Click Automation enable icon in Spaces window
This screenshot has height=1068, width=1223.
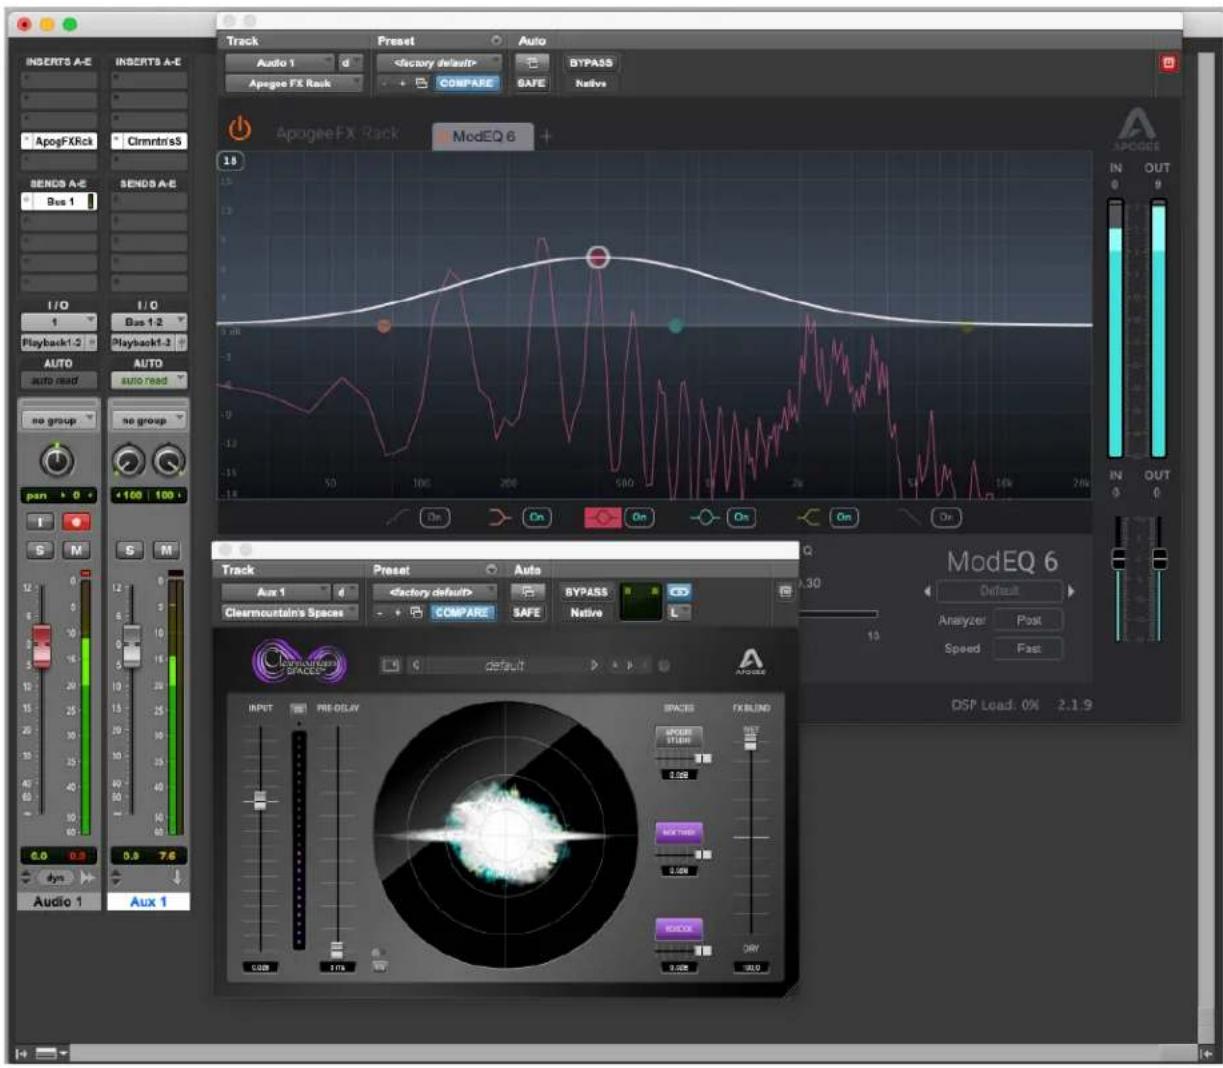(528, 592)
